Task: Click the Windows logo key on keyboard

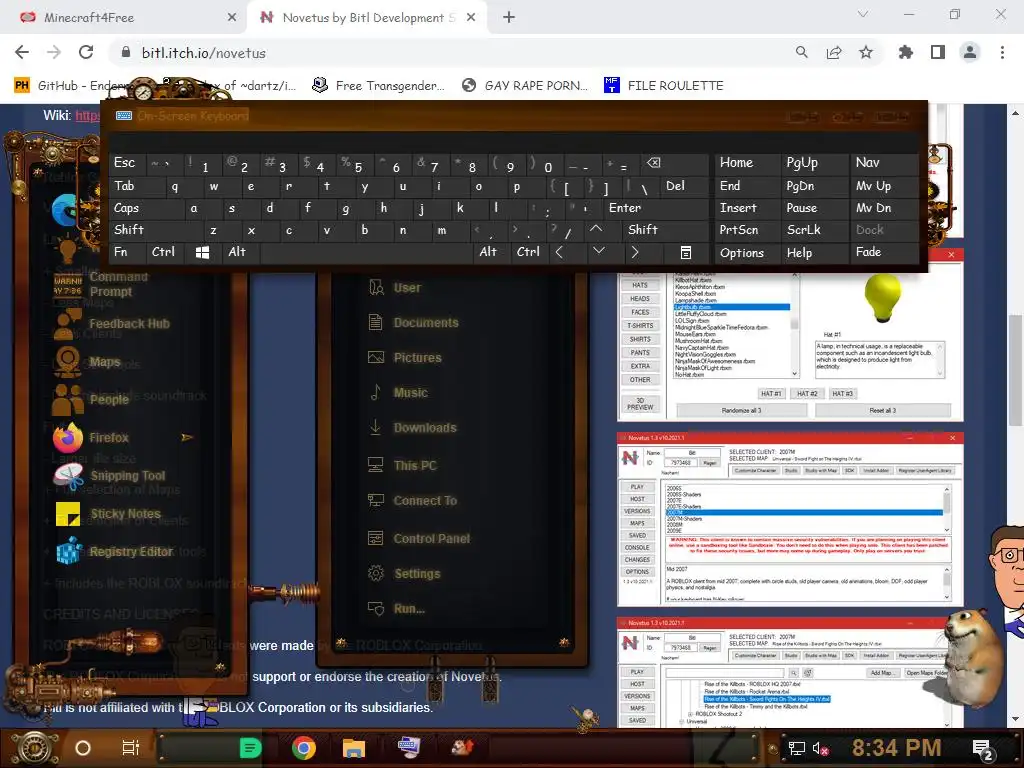Action: (x=202, y=252)
